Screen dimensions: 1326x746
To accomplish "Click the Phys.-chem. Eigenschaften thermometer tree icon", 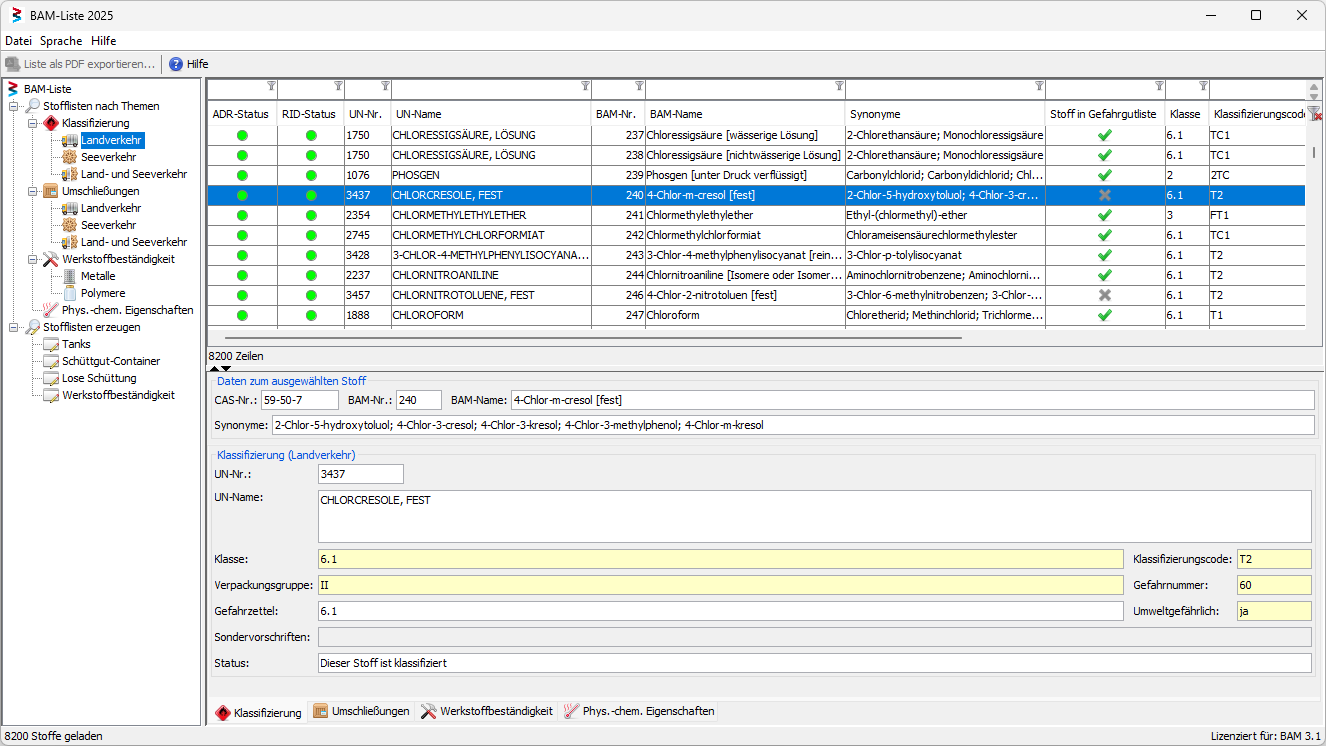I will 50,310.
